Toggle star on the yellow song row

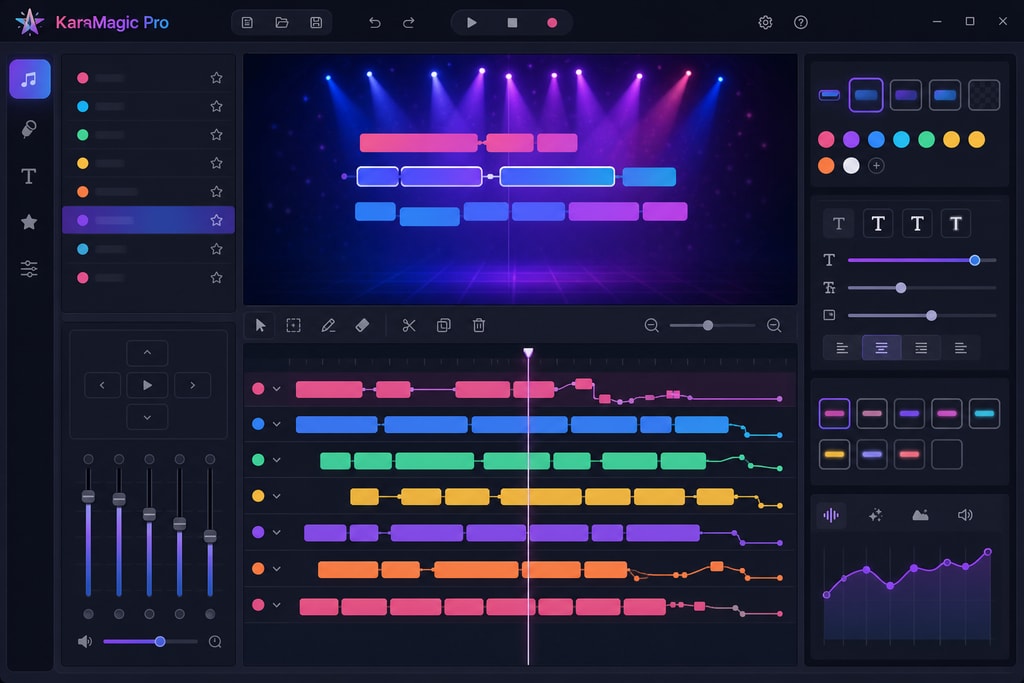click(x=216, y=163)
